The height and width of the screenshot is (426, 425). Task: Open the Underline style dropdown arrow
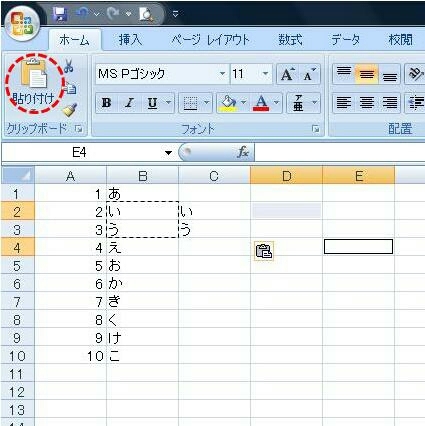pyautogui.click(x=169, y=103)
